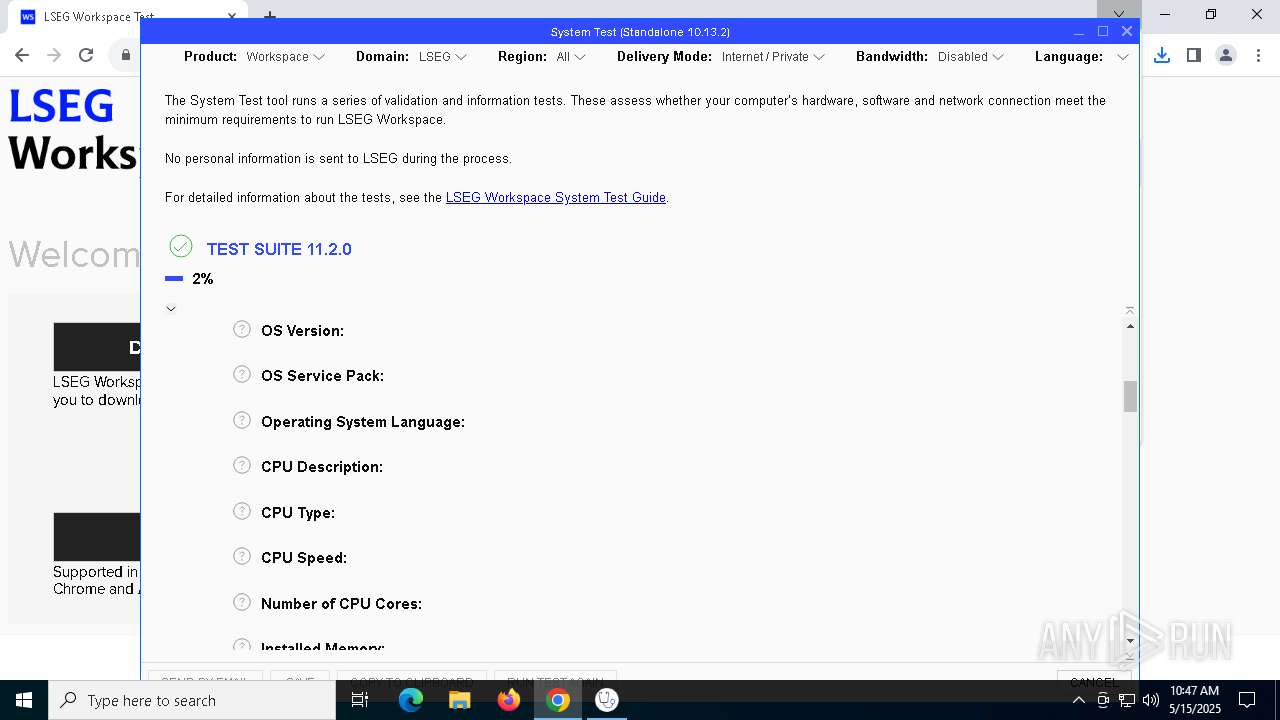Open Delivery Mode dropdown Internet / Private

(773, 57)
